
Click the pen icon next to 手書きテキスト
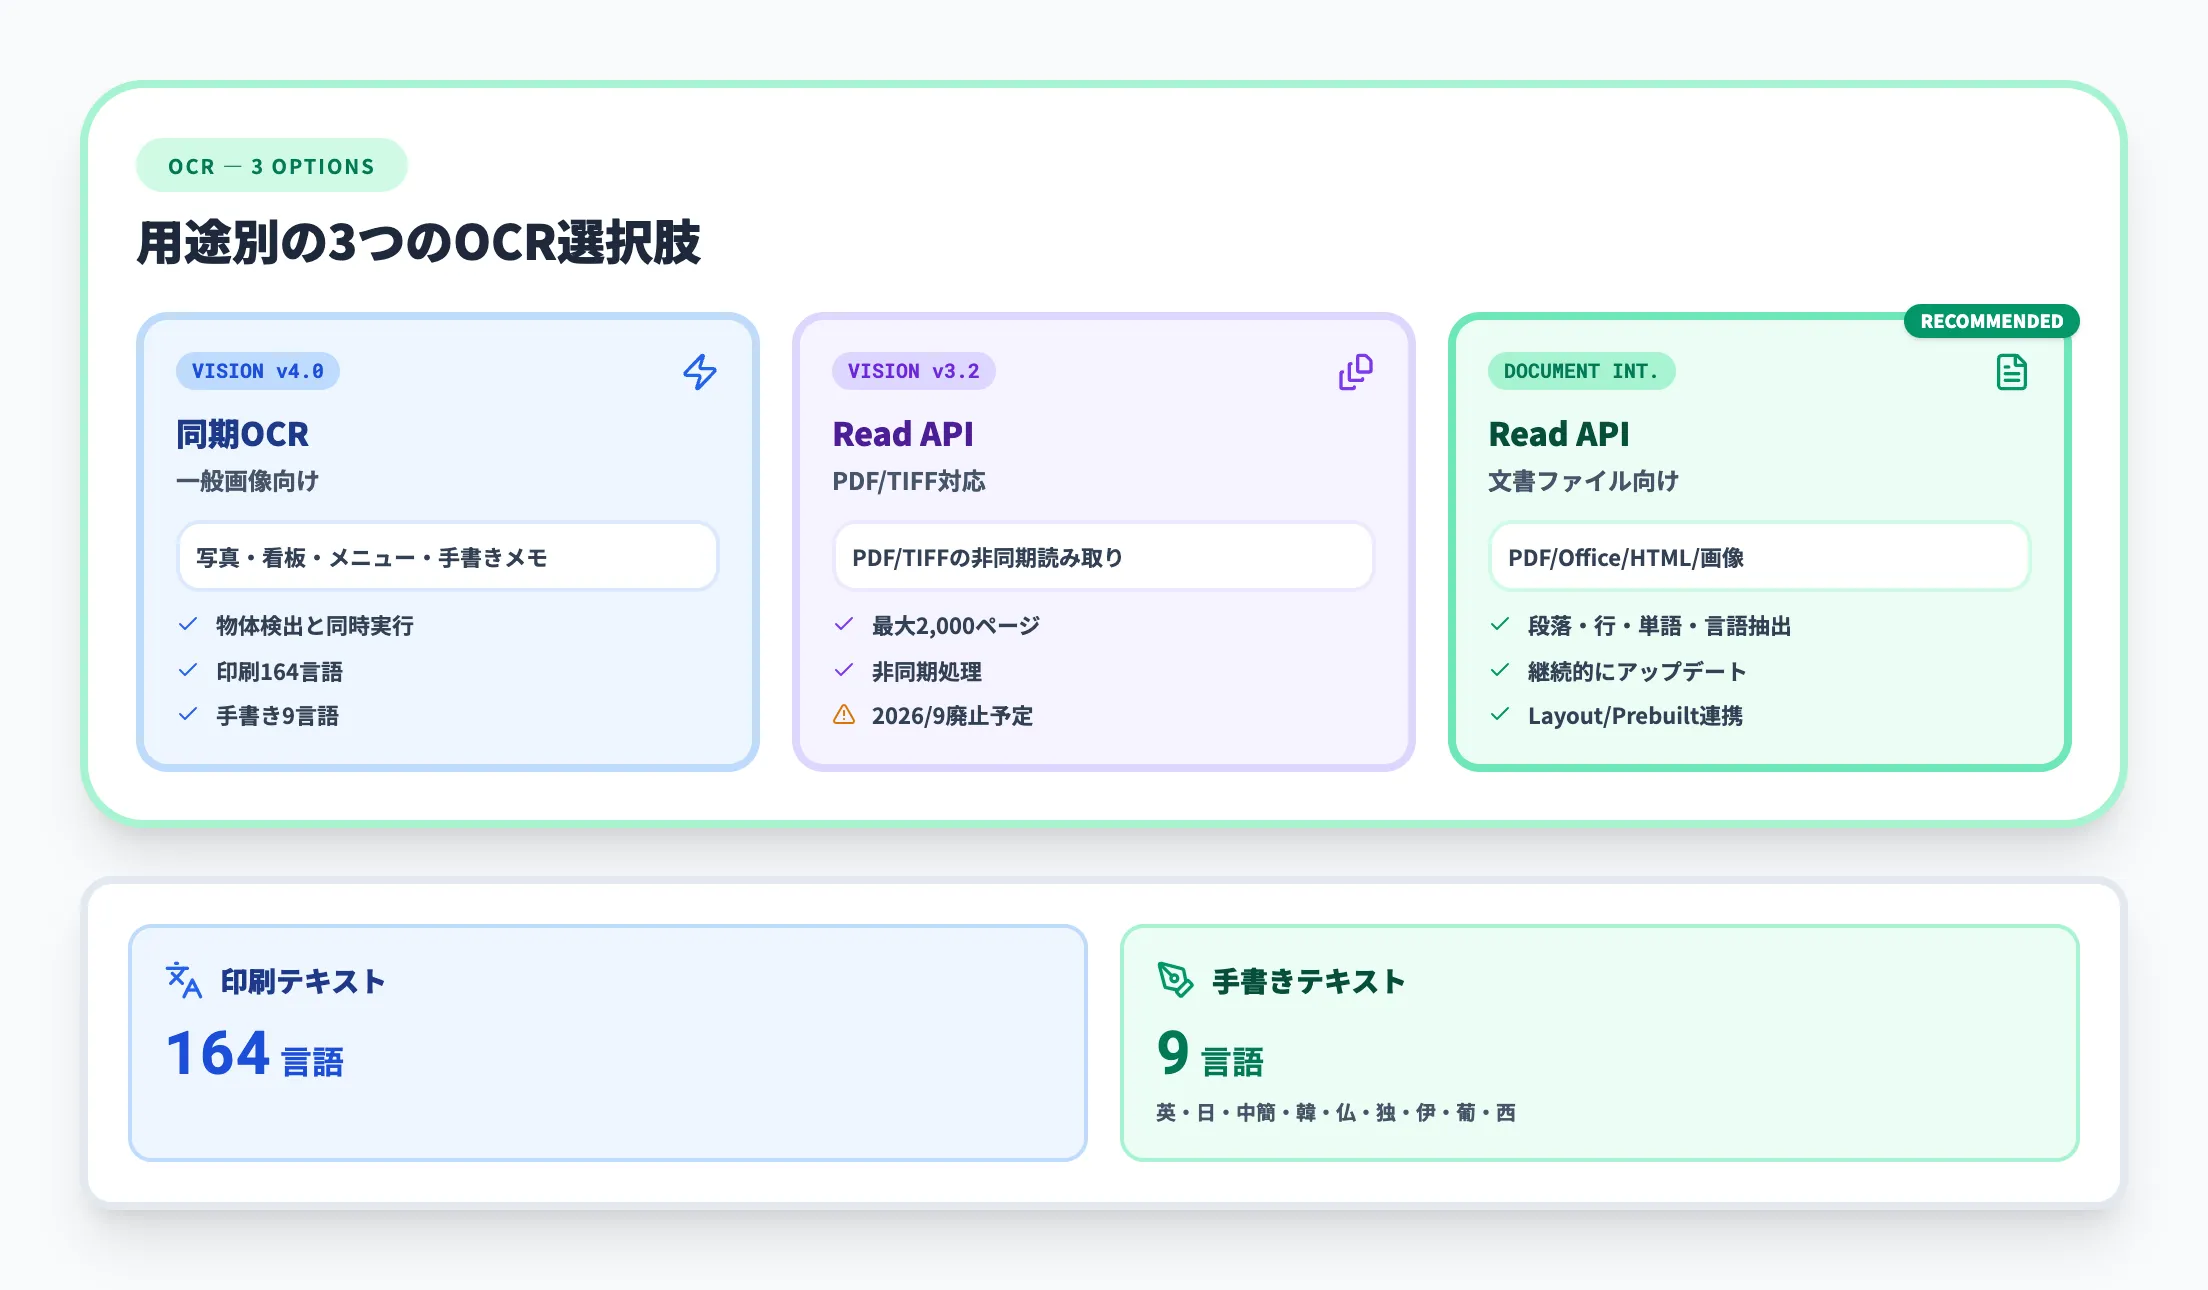coord(1173,981)
